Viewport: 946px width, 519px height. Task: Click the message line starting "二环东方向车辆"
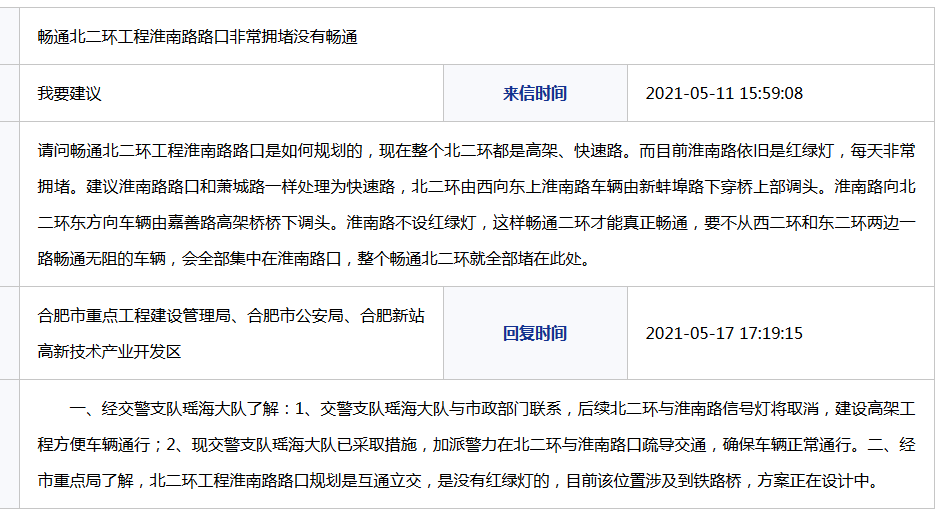point(476,223)
